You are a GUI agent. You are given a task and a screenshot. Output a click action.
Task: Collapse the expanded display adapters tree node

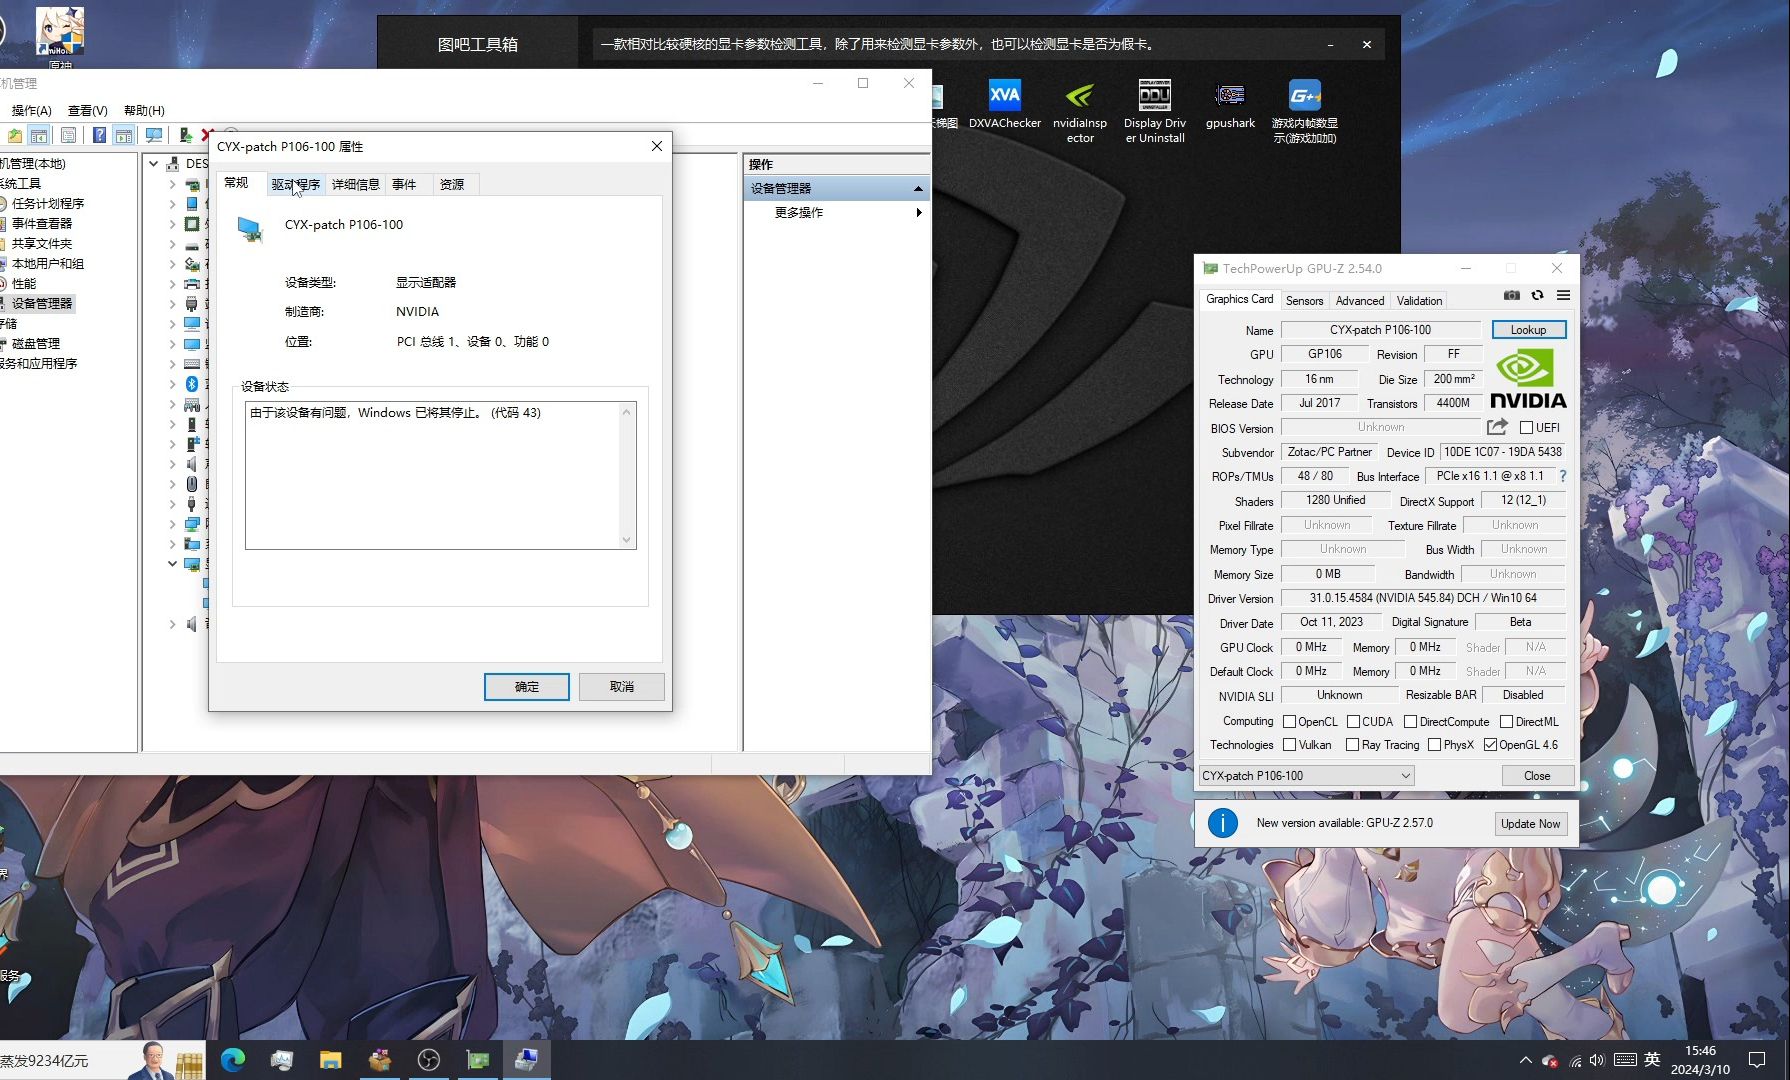(172, 564)
